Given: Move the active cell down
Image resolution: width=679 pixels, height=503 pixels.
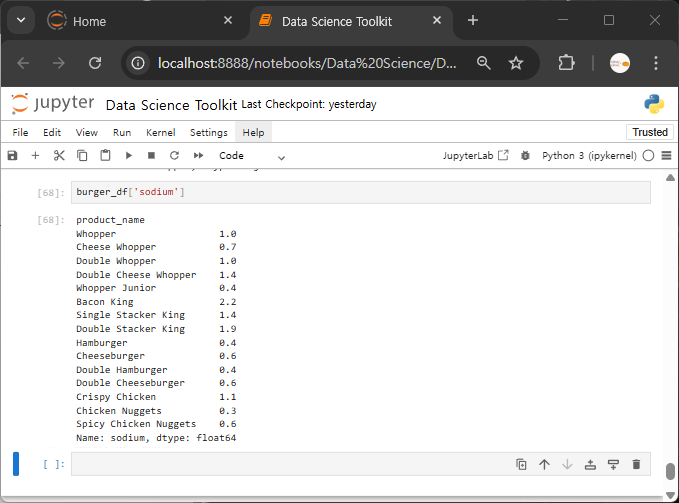Looking at the screenshot, I should click(x=567, y=464).
